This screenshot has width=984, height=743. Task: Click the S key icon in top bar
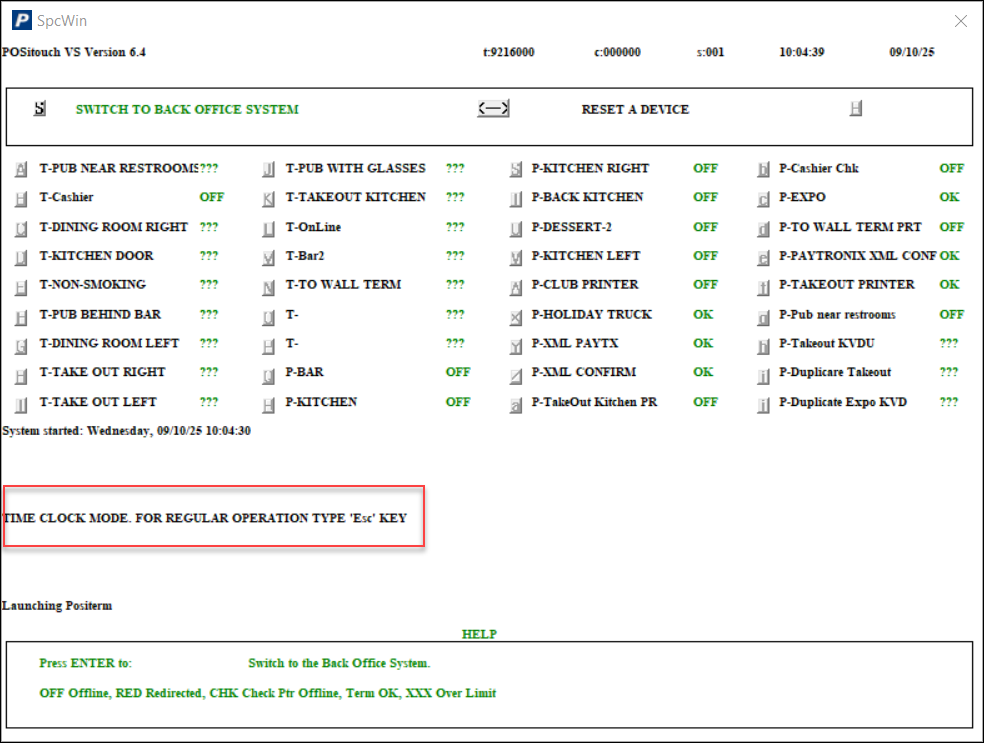[x=39, y=109]
